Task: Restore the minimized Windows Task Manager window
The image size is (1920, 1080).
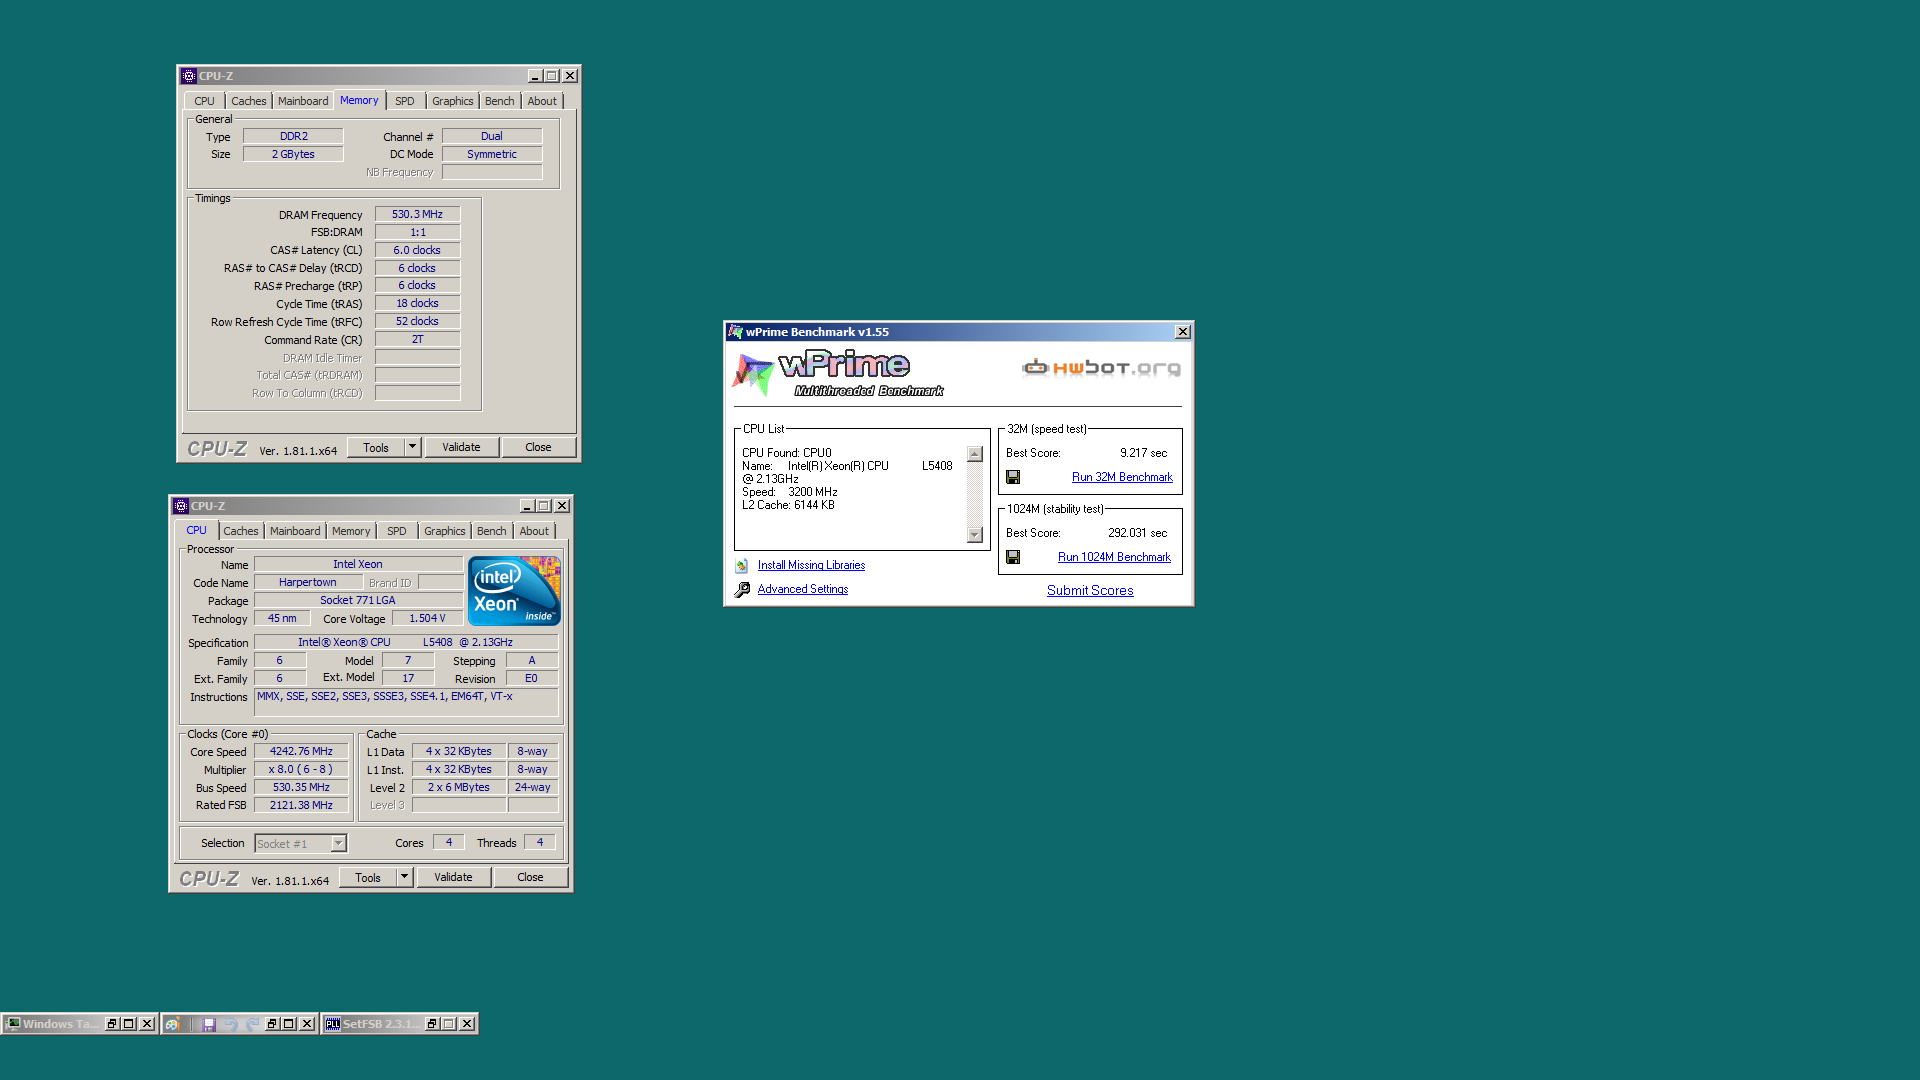Action: tap(112, 1024)
